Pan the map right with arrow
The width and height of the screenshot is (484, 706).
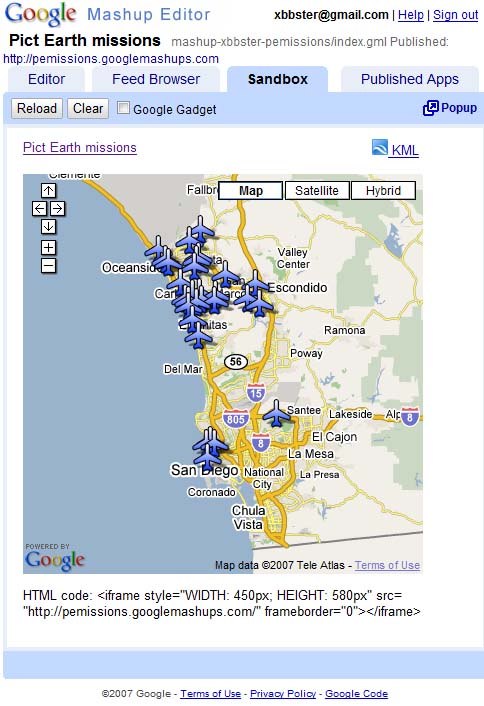58,208
